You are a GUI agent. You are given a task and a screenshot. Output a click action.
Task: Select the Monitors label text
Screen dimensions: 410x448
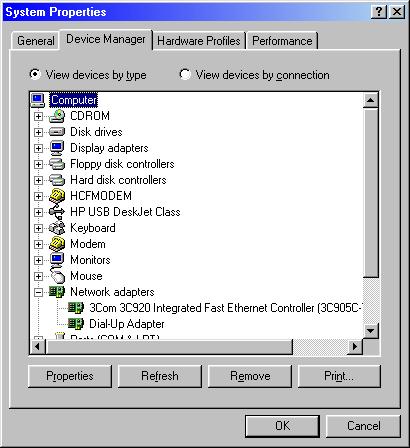point(90,260)
